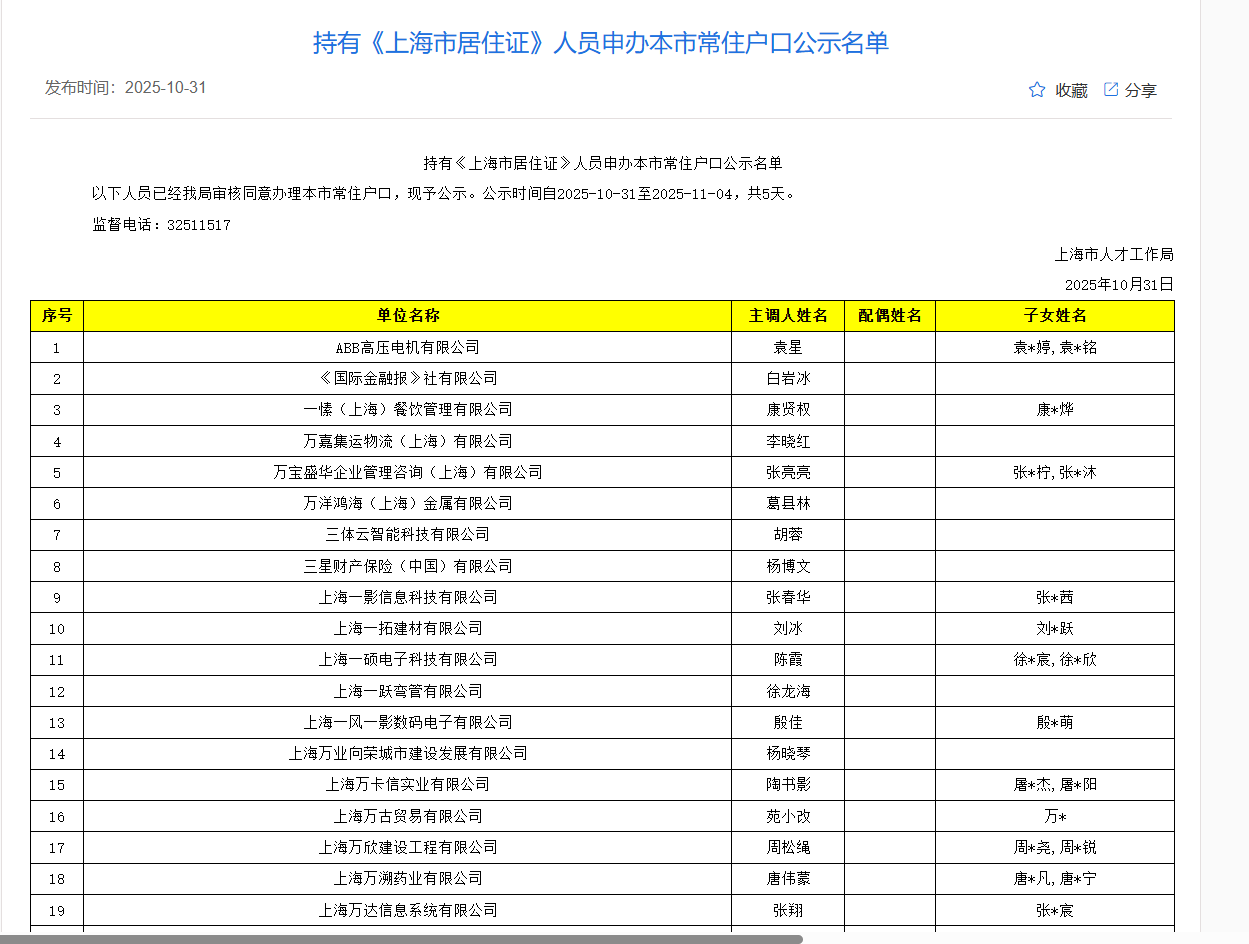This screenshot has width=1249, height=944.
Task: Click the row number 10 cell
Action: pyautogui.click(x=57, y=629)
